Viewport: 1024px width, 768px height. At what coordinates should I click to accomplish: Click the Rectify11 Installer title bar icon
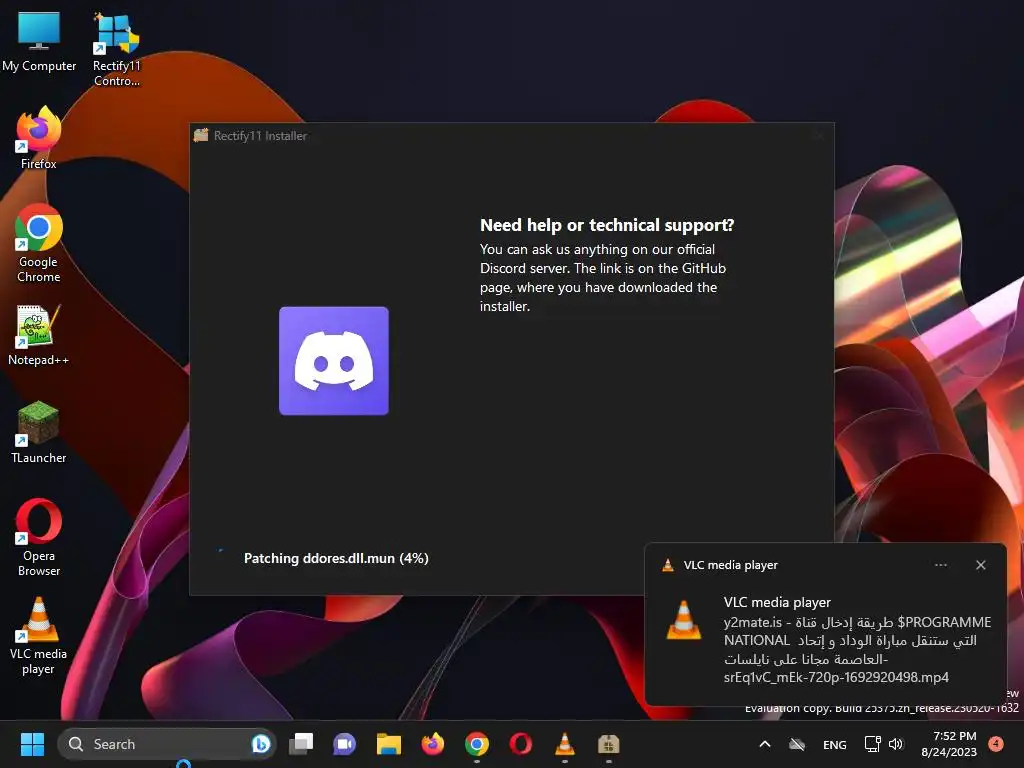[201, 135]
